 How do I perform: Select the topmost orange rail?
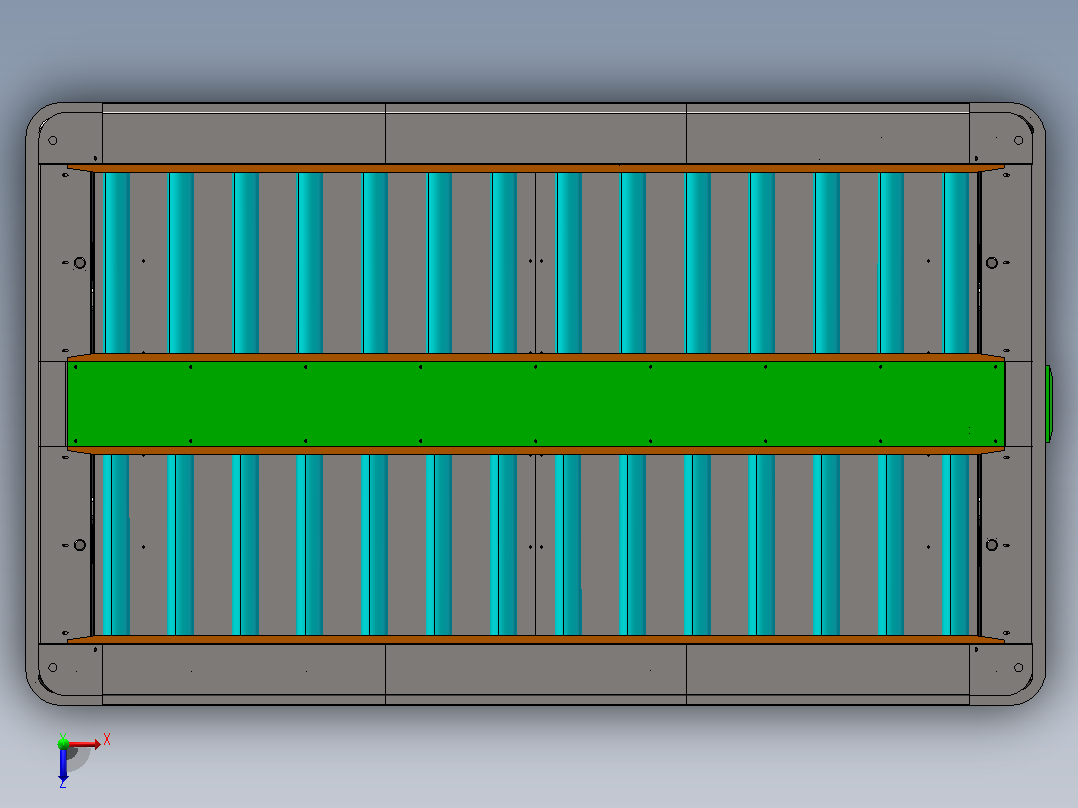536,168
